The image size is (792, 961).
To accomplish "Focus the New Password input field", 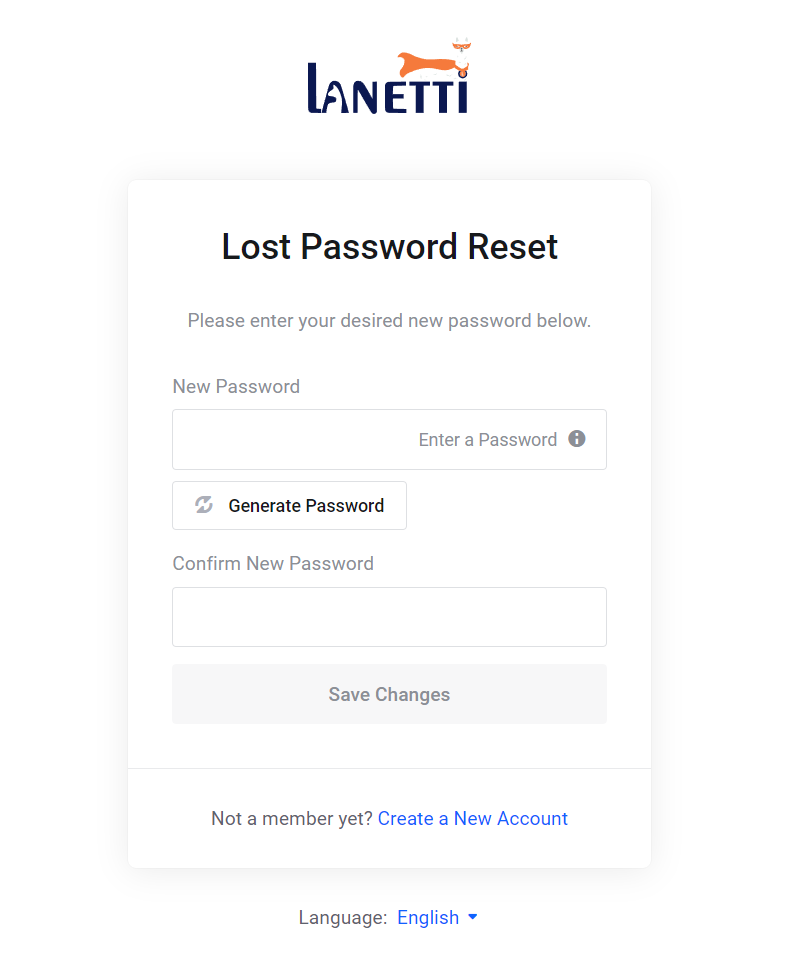I will click(389, 439).
